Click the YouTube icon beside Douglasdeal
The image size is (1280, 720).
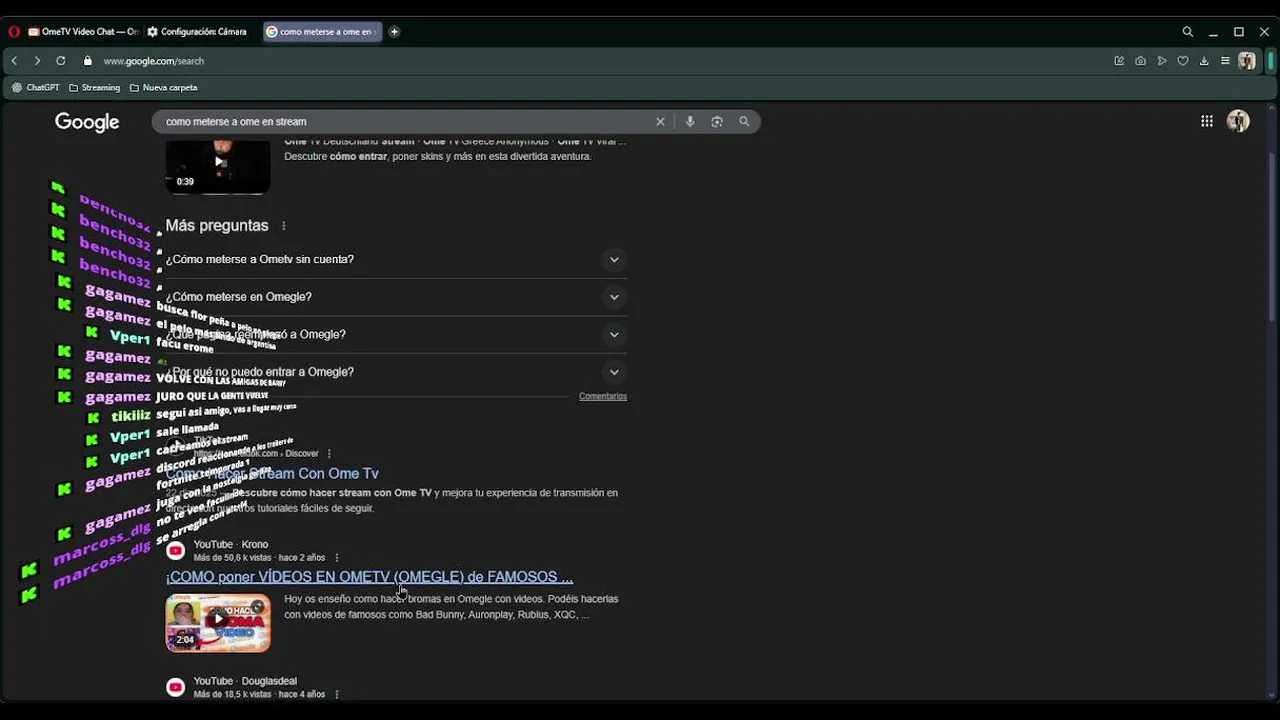(176, 687)
